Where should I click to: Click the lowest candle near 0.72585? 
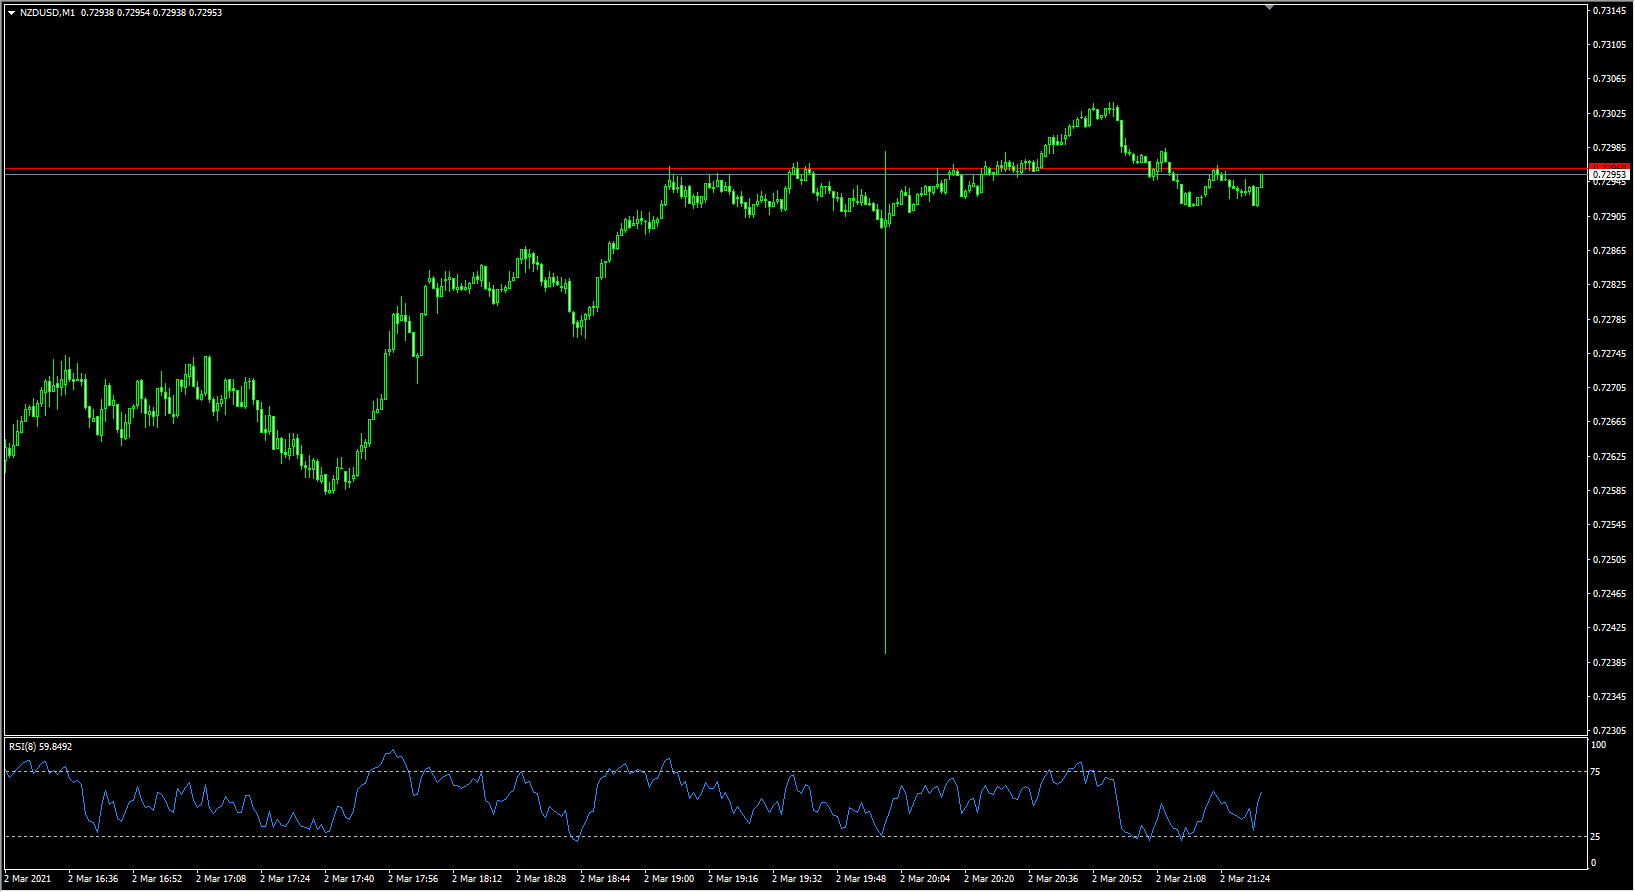point(329,486)
